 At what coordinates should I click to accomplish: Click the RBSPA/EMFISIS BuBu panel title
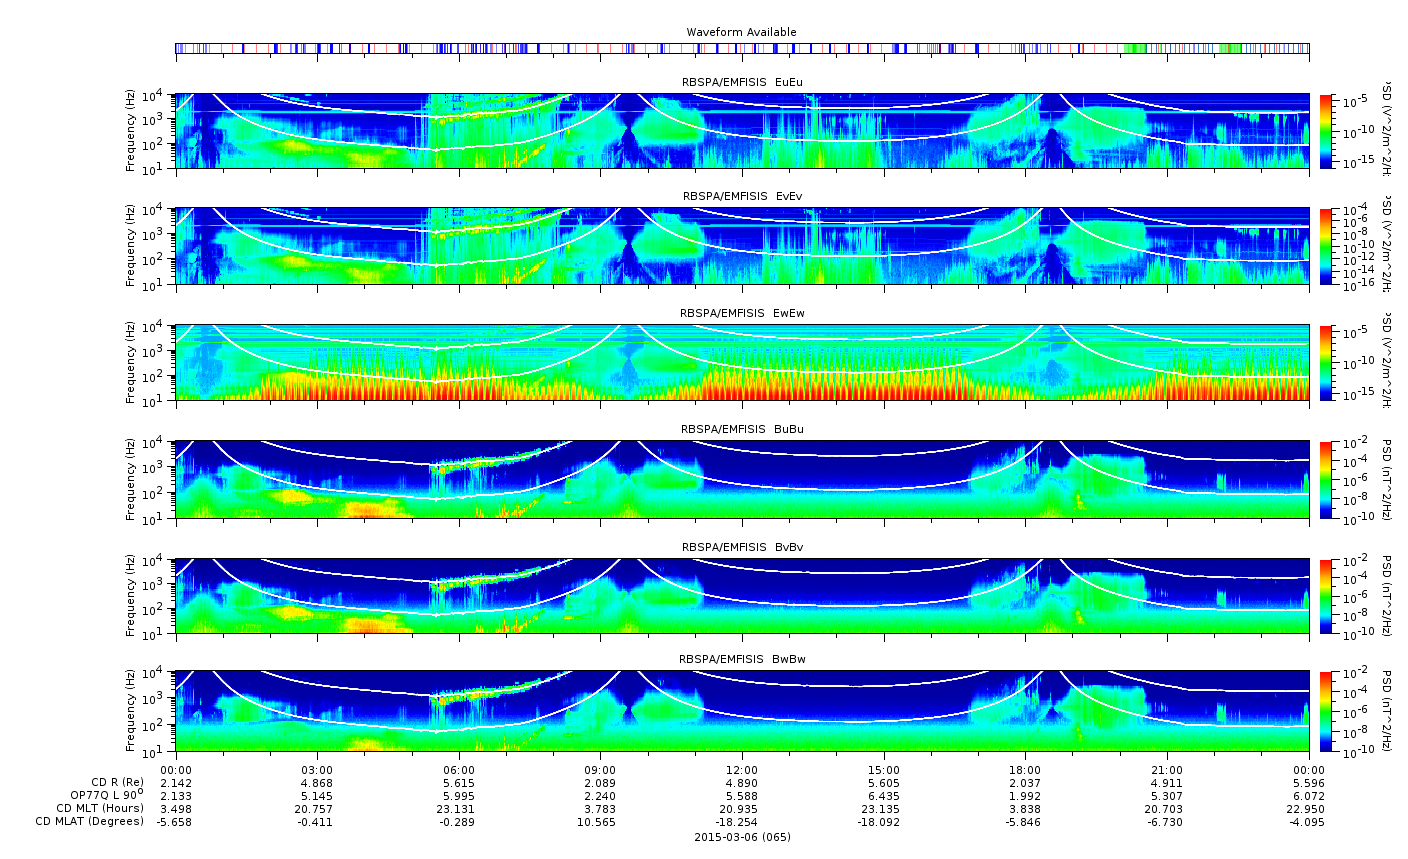click(x=742, y=429)
